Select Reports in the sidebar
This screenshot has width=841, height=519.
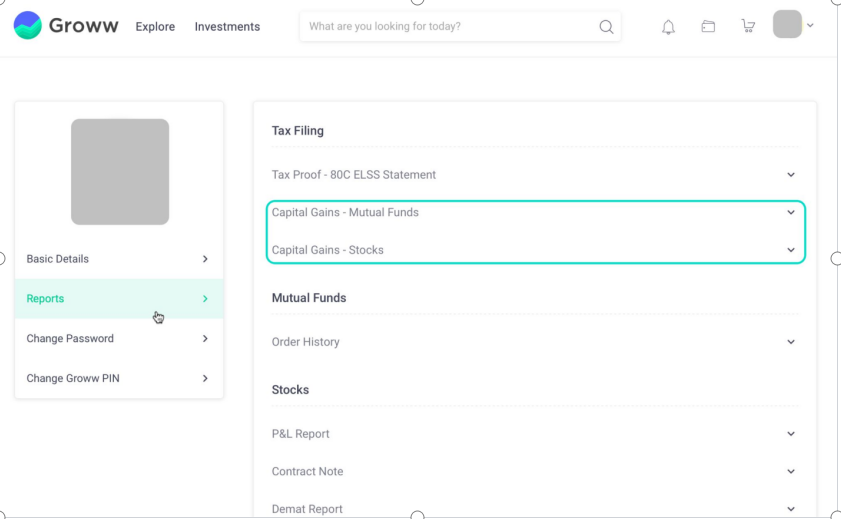[119, 299]
